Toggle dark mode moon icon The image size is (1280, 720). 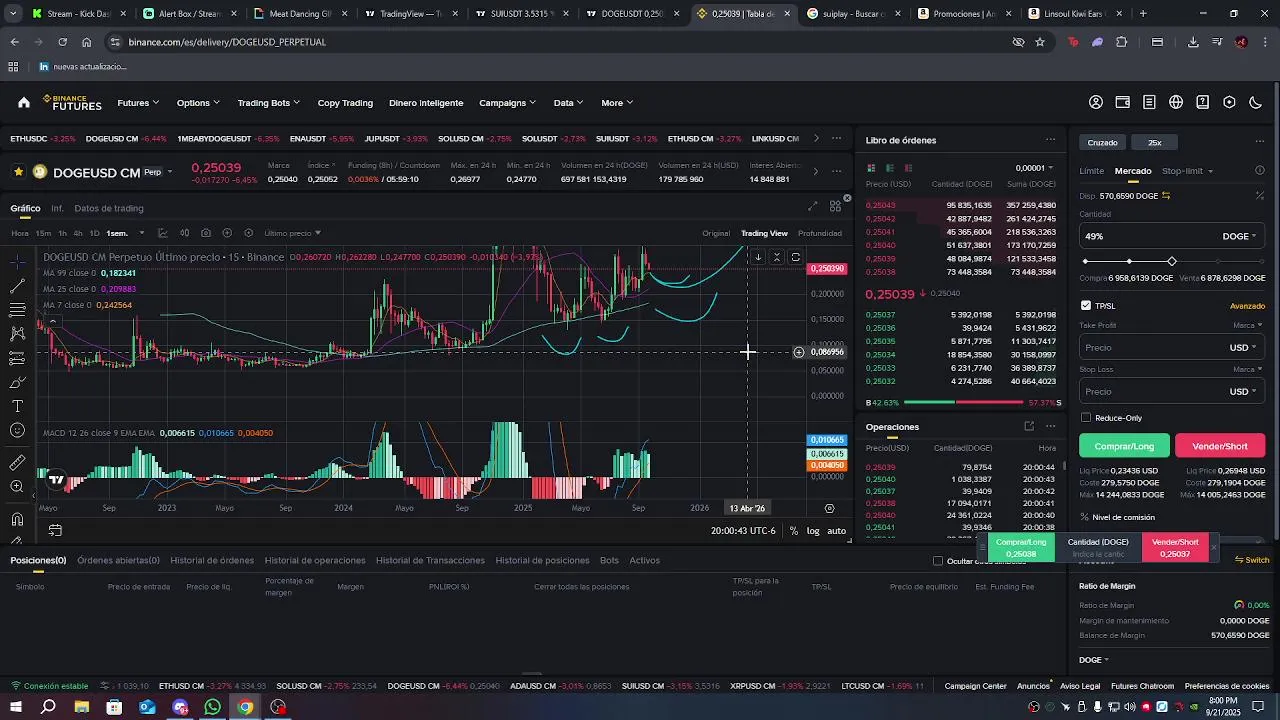click(x=1256, y=102)
